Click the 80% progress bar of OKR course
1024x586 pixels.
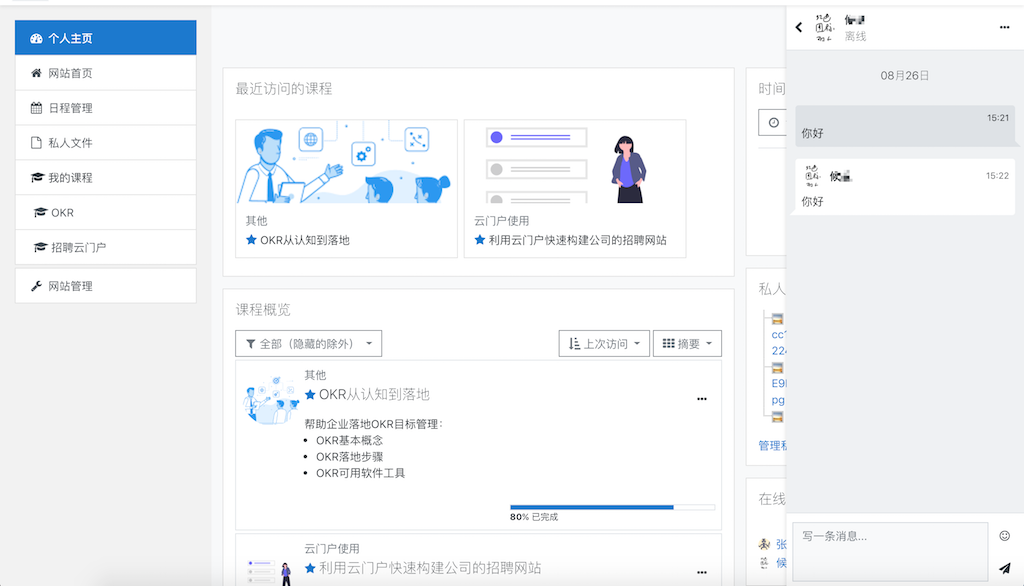613,507
